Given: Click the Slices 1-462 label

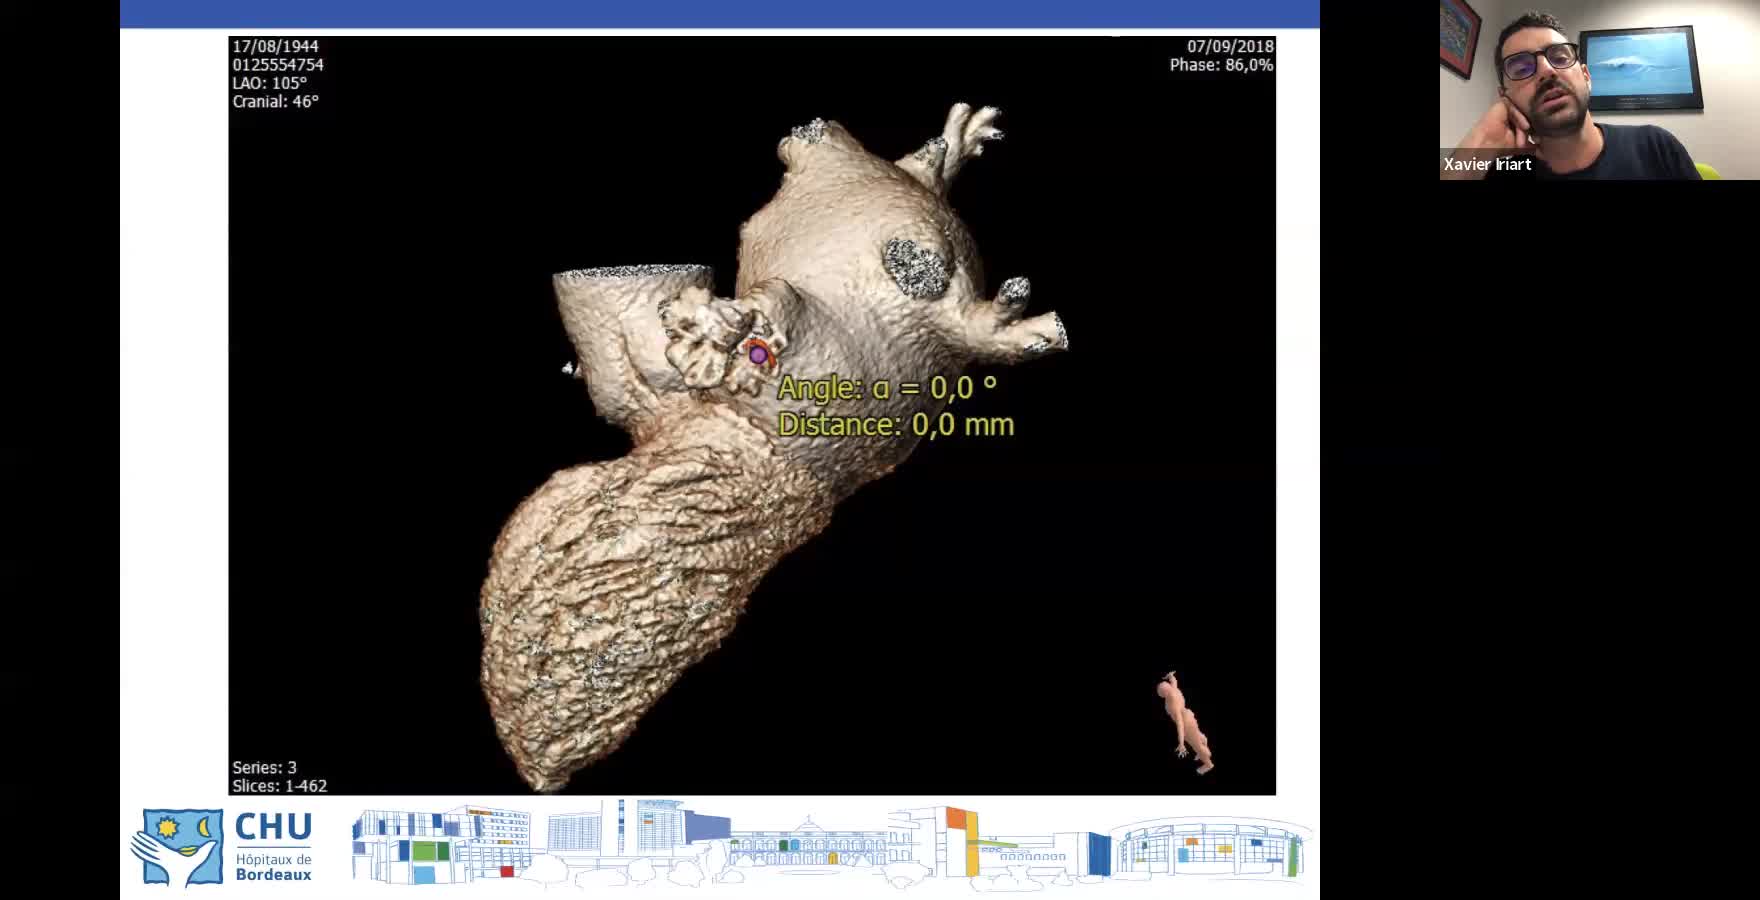Looking at the screenshot, I should (279, 786).
